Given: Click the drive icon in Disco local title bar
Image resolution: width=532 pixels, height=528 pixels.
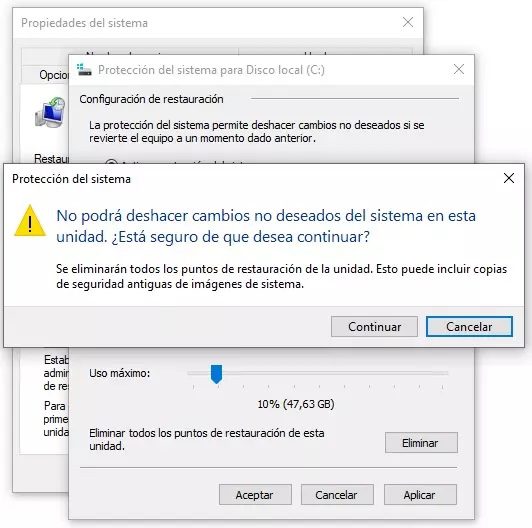Looking at the screenshot, I should [x=84, y=70].
